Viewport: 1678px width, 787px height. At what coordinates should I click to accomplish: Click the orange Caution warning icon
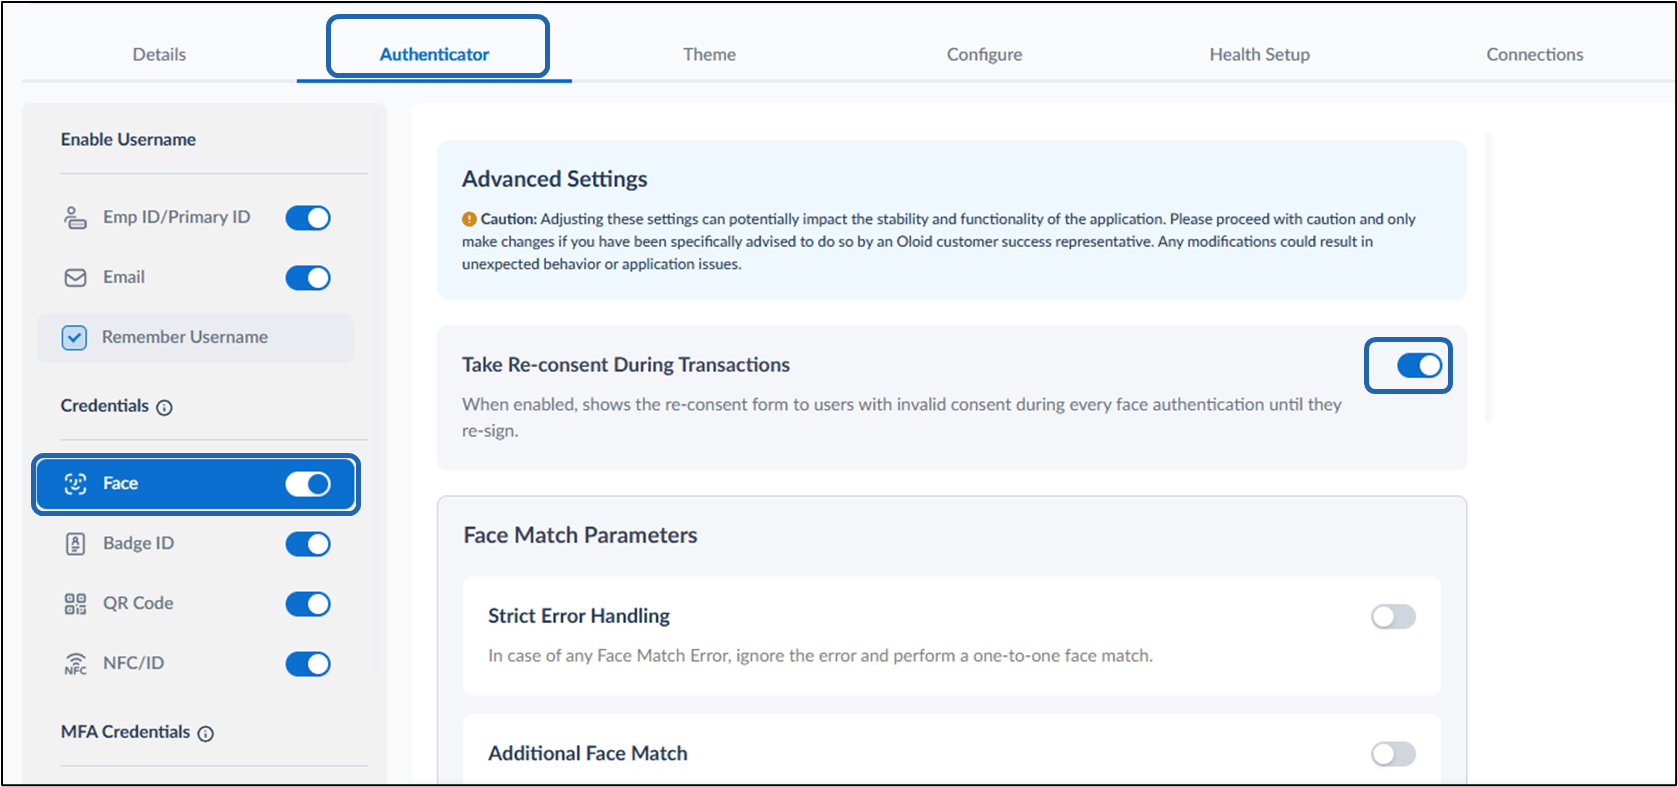coord(469,219)
